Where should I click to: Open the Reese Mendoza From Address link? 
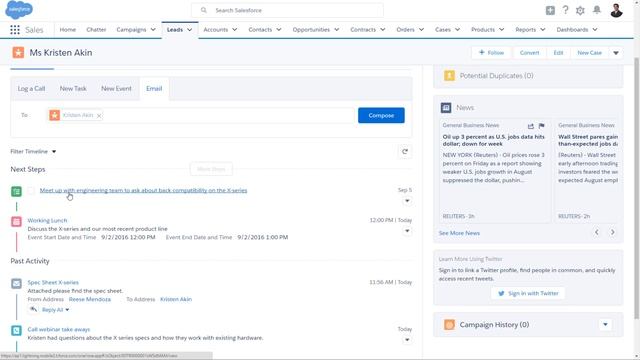(90, 299)
